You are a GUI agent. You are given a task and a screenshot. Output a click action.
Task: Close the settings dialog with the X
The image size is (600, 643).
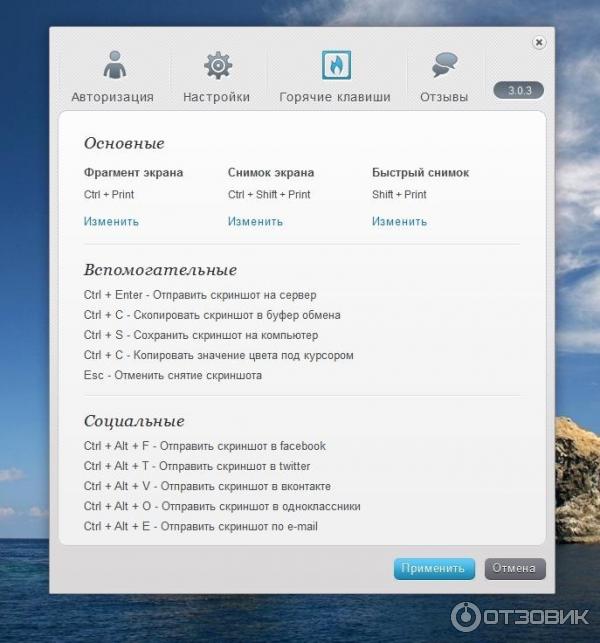point(539,42)
